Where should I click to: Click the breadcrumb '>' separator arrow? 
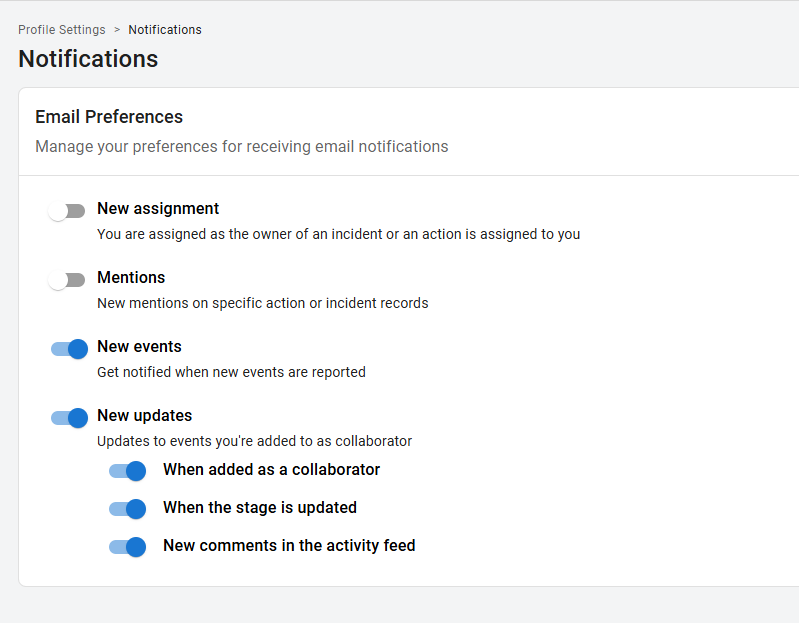[x=117, y=30]
